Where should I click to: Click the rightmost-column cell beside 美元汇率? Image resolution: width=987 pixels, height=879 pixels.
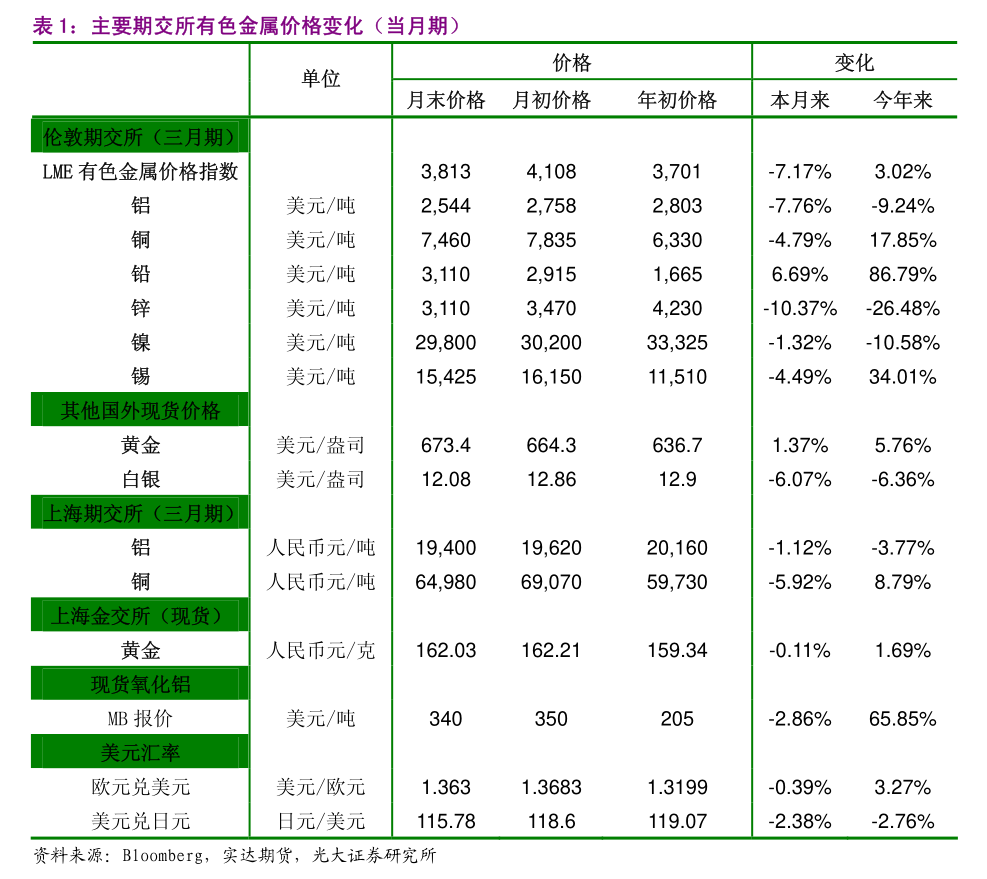(855, 752)
